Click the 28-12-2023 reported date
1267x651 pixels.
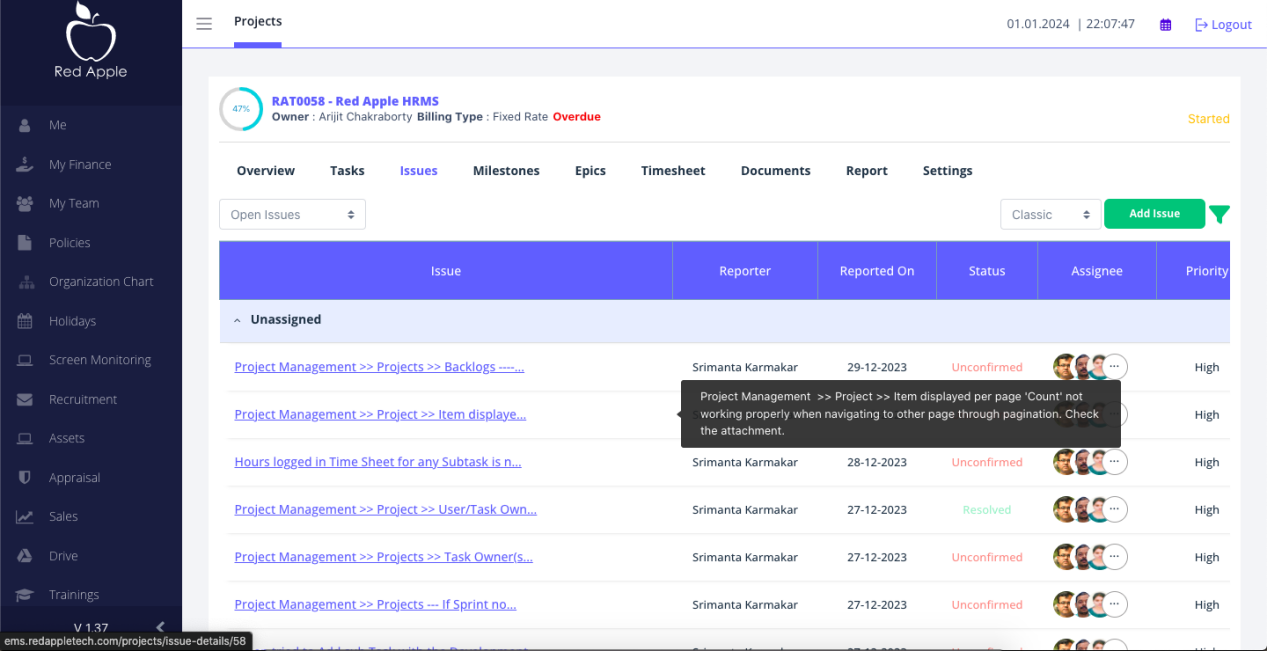[x=877, y=462]
